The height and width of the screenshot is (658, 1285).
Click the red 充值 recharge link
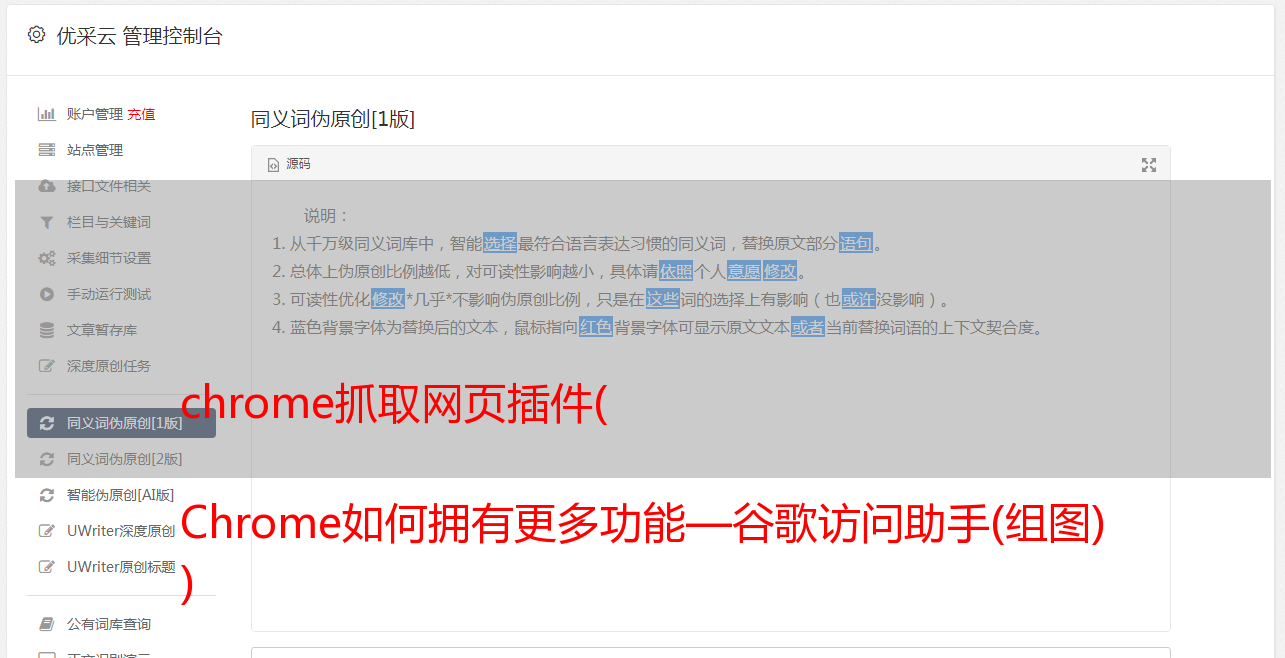point(141,114)
